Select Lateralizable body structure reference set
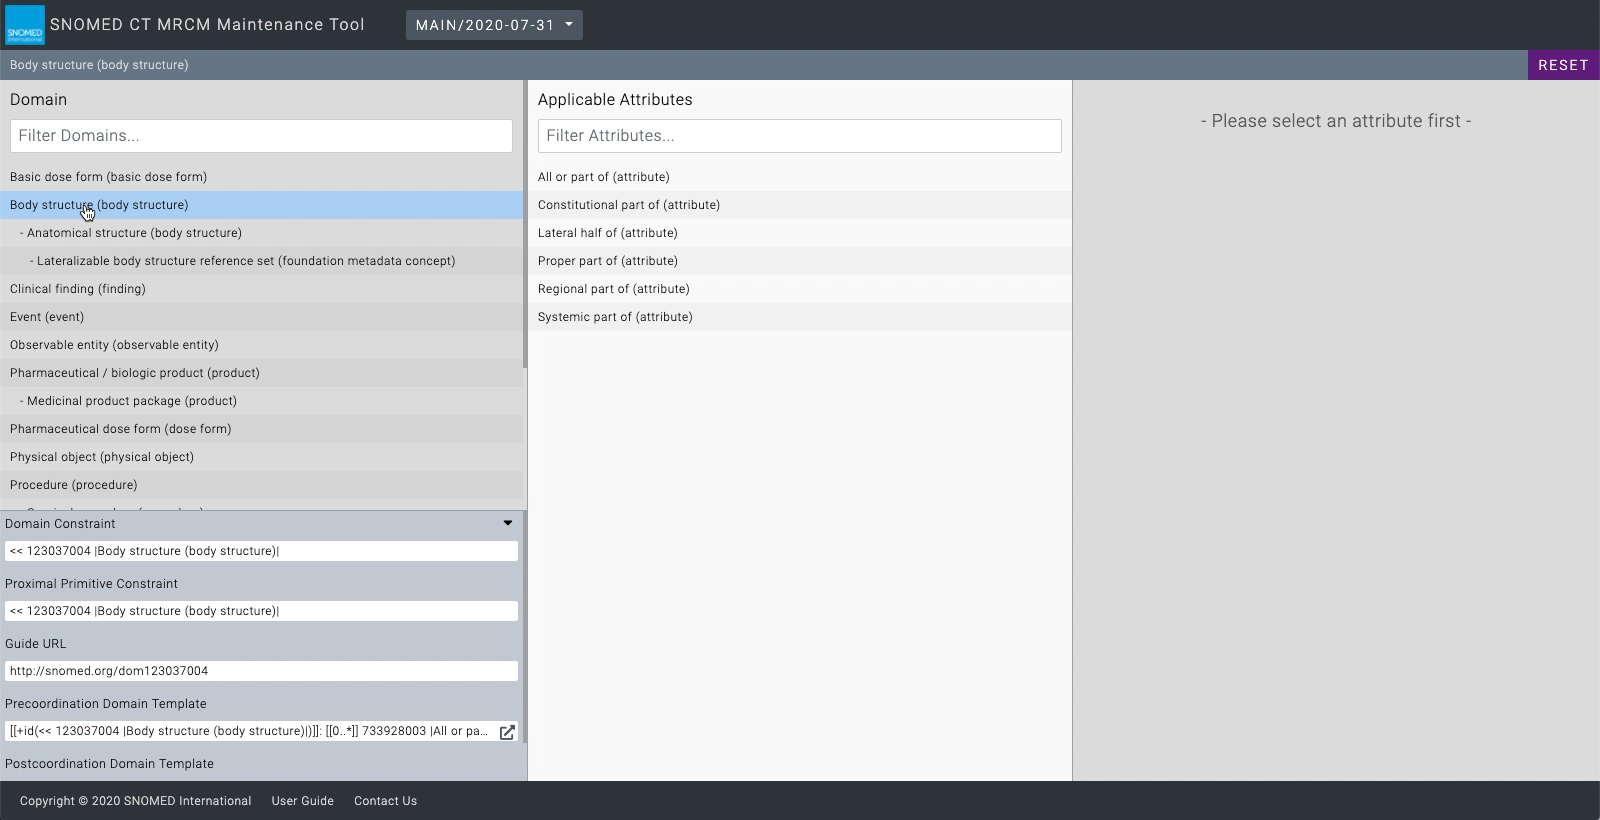Viewport: 1600px width, 820px height. click(x=261, y=261)
